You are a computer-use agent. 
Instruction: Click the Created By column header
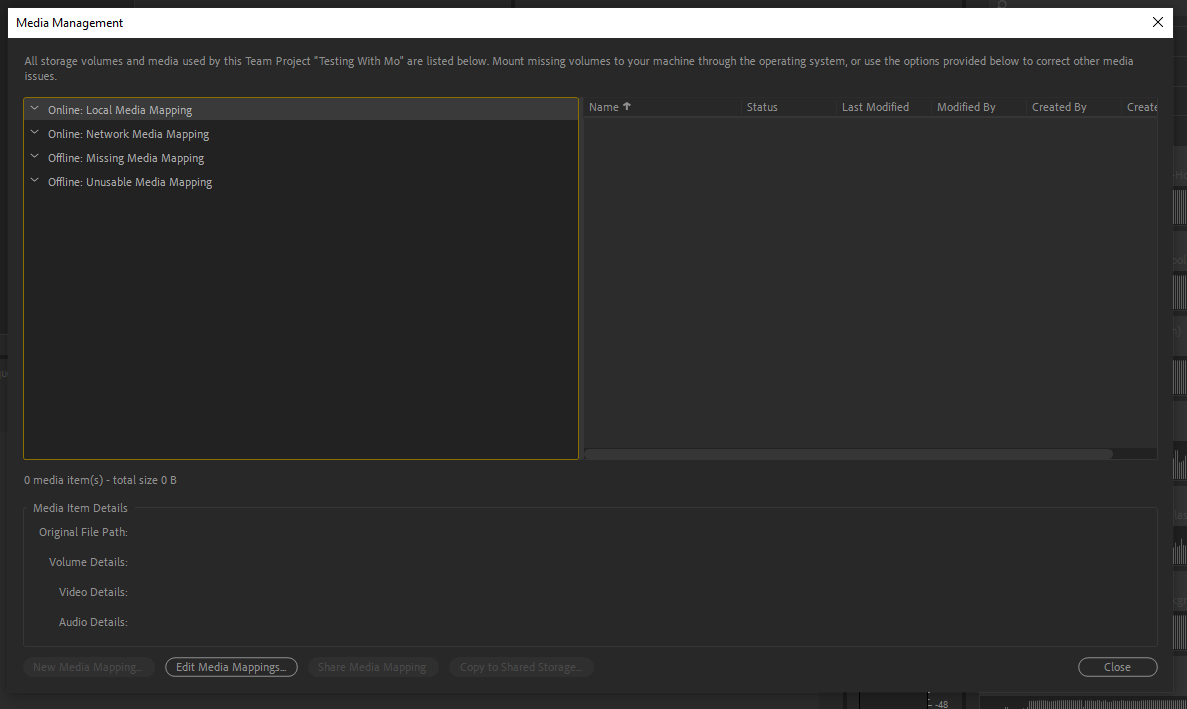[1059, 106]
